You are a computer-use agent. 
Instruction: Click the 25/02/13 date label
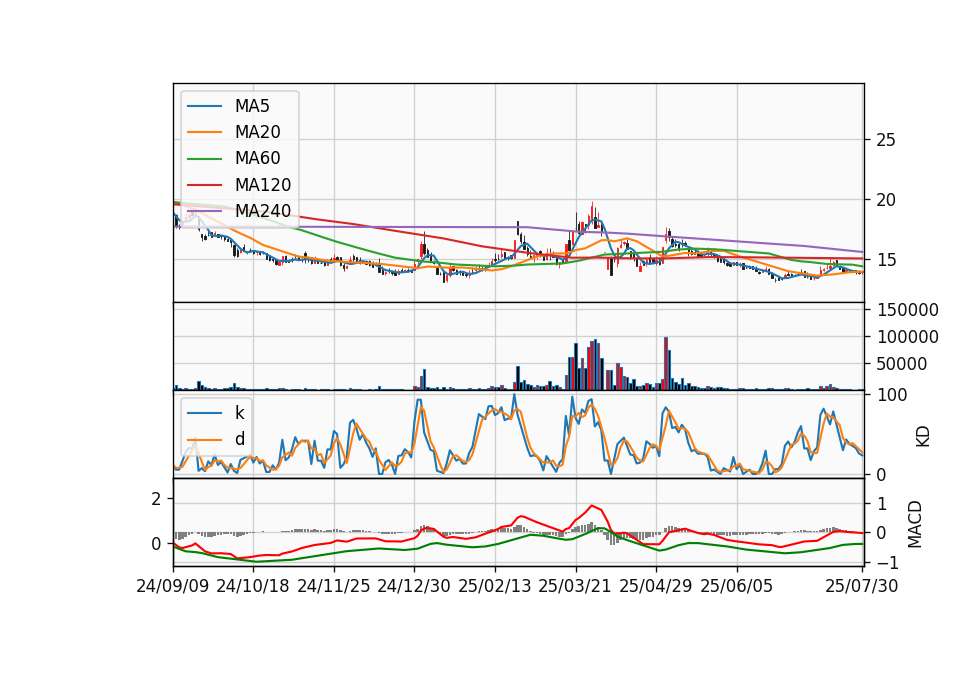(x=495, y=587)
